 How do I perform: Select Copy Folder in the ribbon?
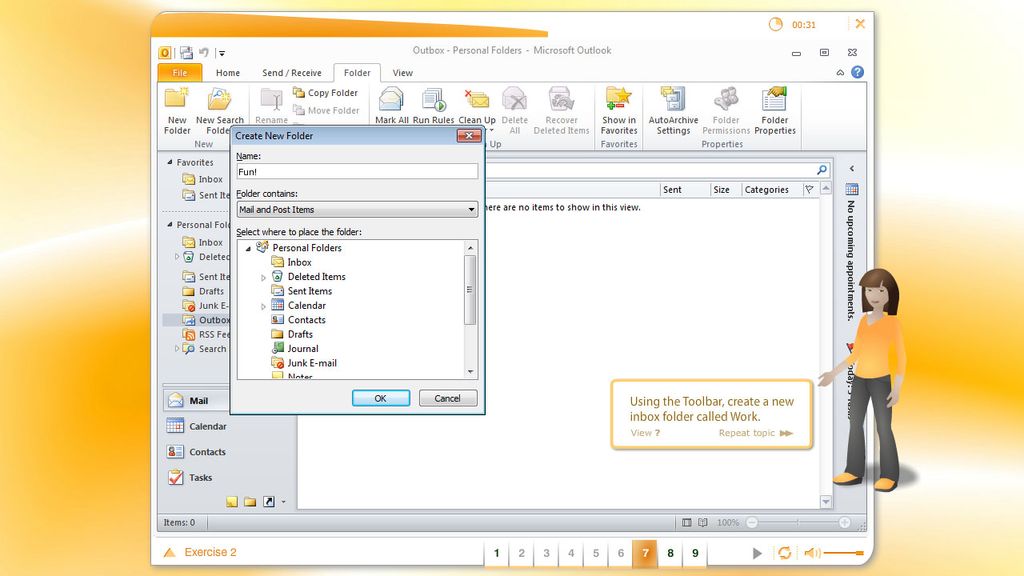(325, 93)
